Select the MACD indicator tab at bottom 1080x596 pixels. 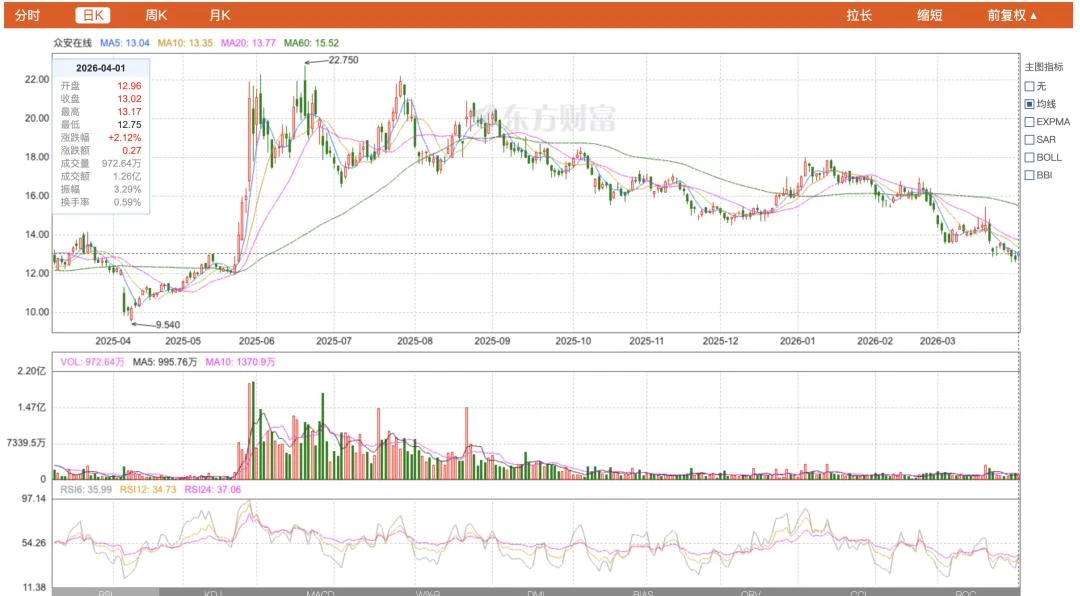click(x=320, y=592)
